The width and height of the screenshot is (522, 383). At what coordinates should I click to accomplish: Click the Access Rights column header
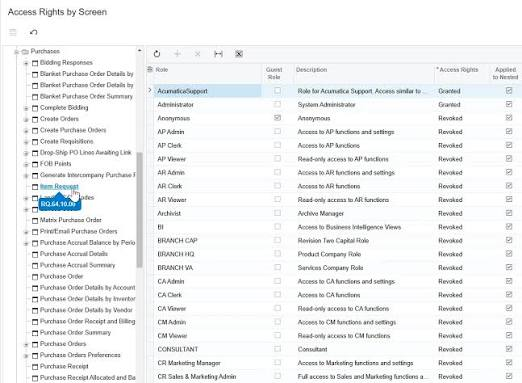coord(457,70)
